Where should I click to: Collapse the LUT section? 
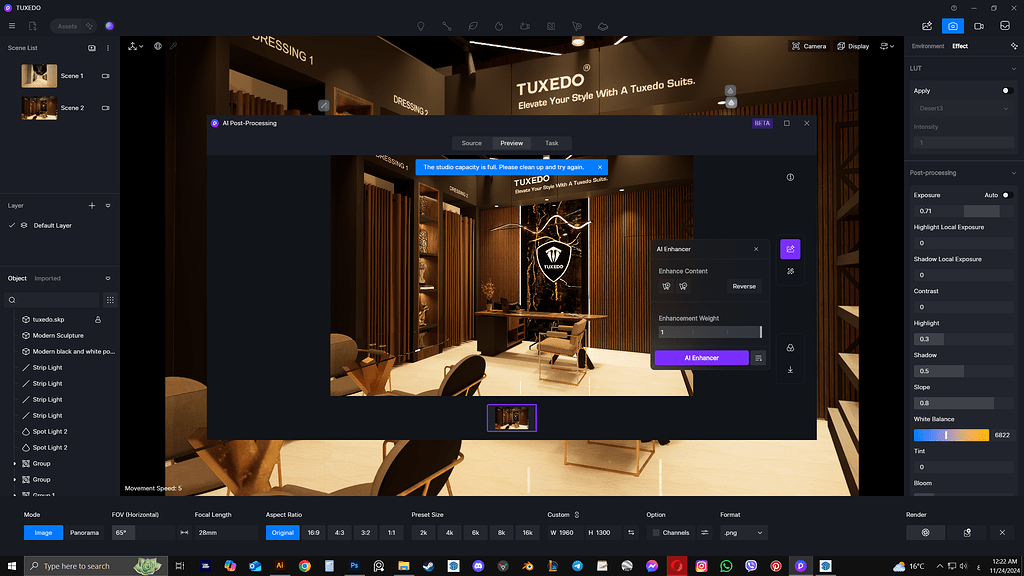click(x=1014, y=69)
